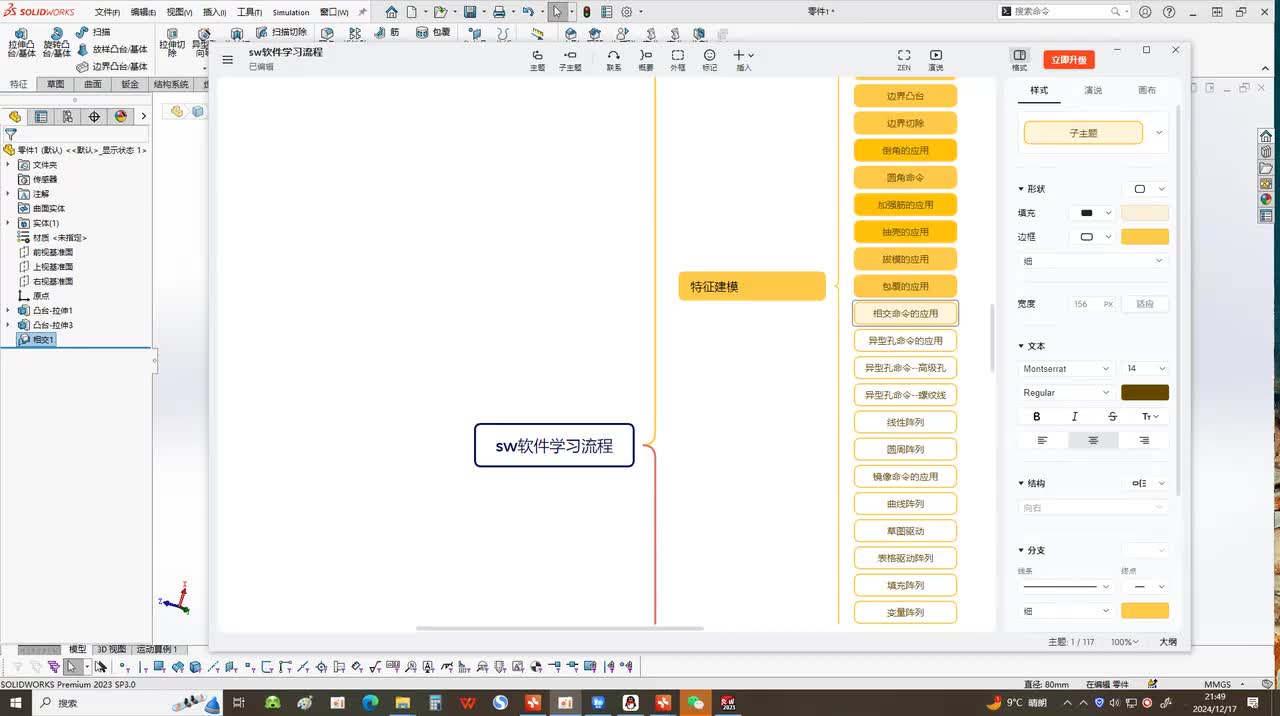Screen dimensions: 1280x716
Task: Open SolidWorks PropertyManager tab icon
Action: tap(41, 116)
